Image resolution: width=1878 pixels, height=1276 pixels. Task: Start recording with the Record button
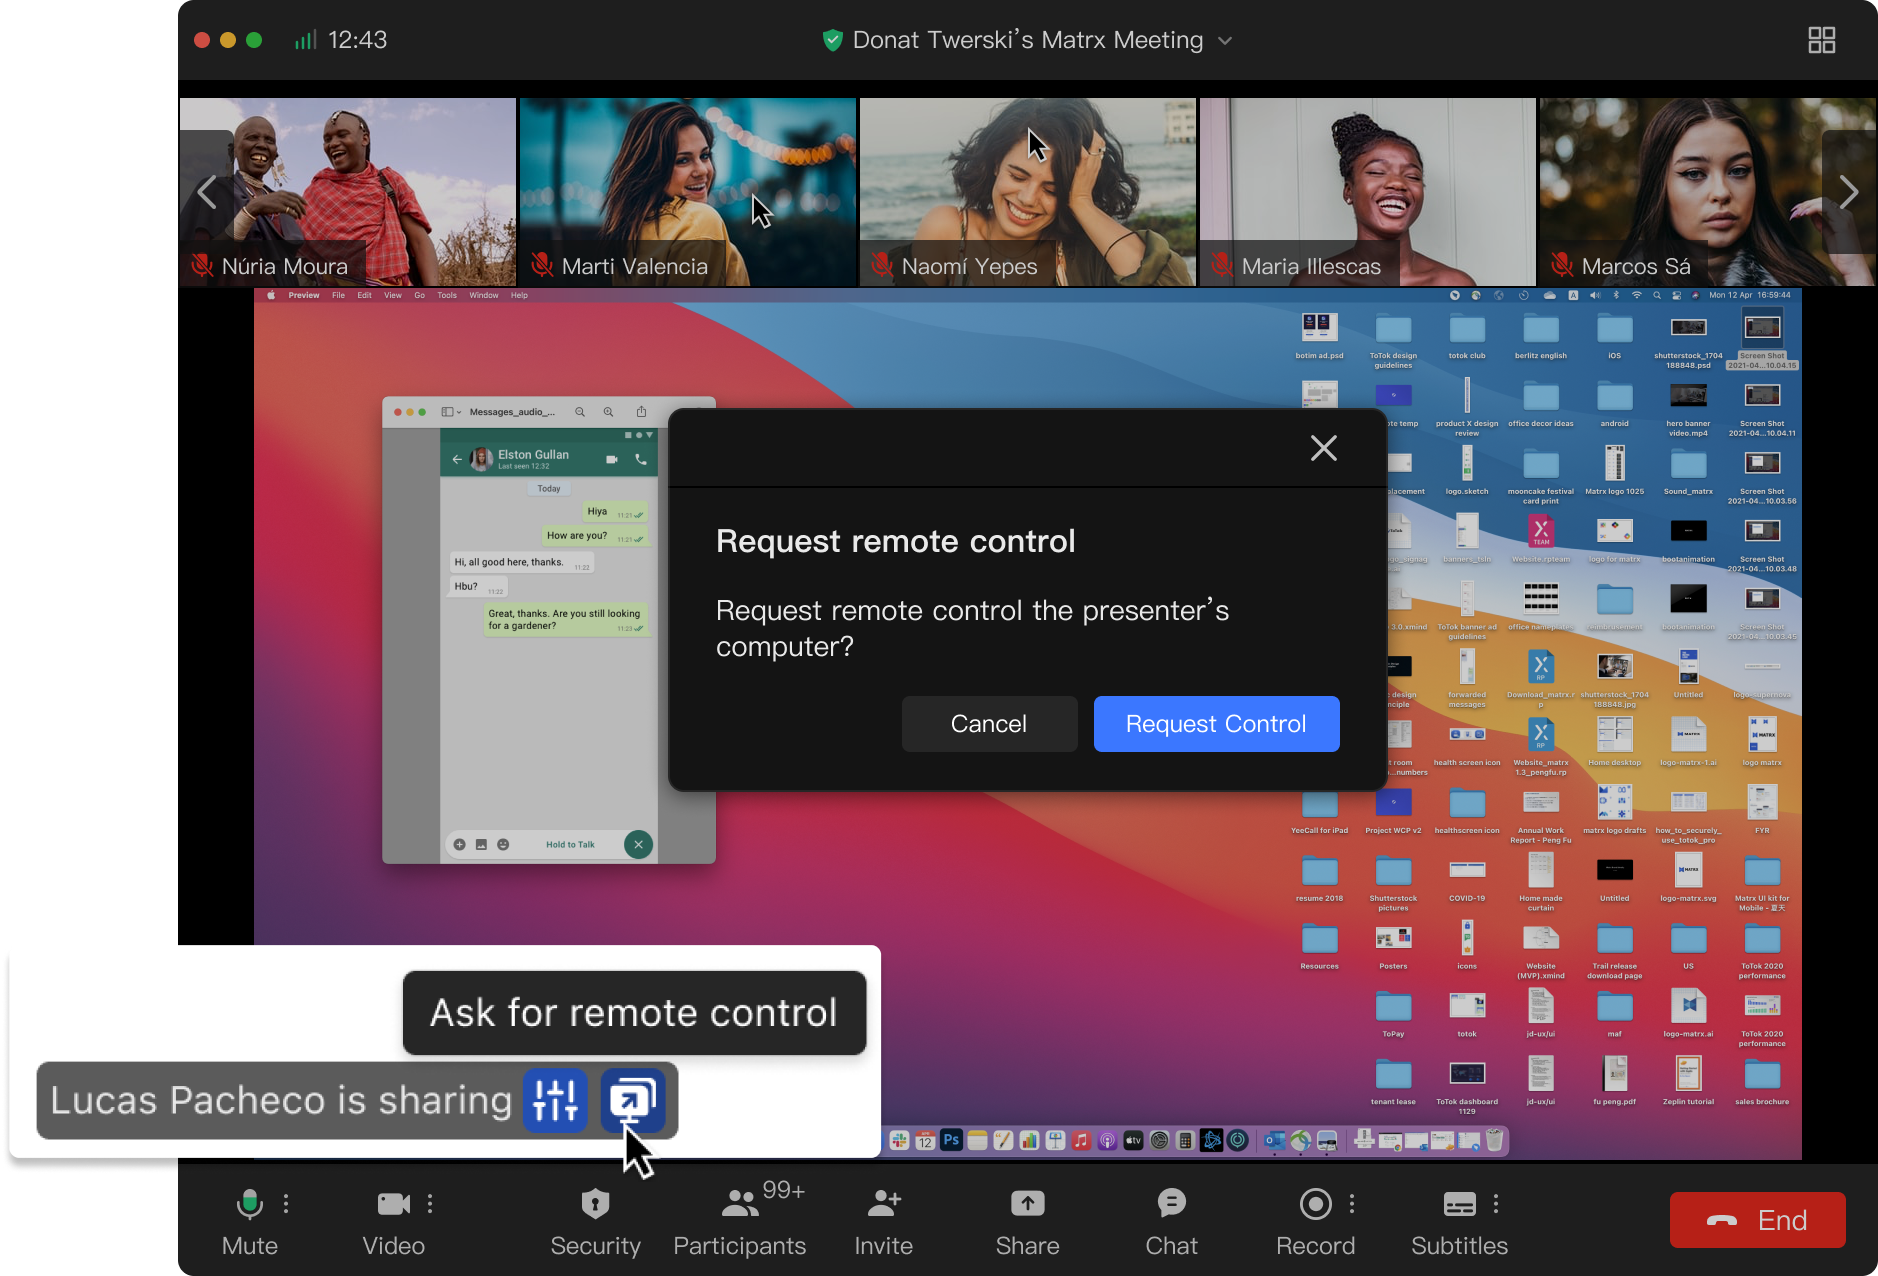click(1315, 1204)
